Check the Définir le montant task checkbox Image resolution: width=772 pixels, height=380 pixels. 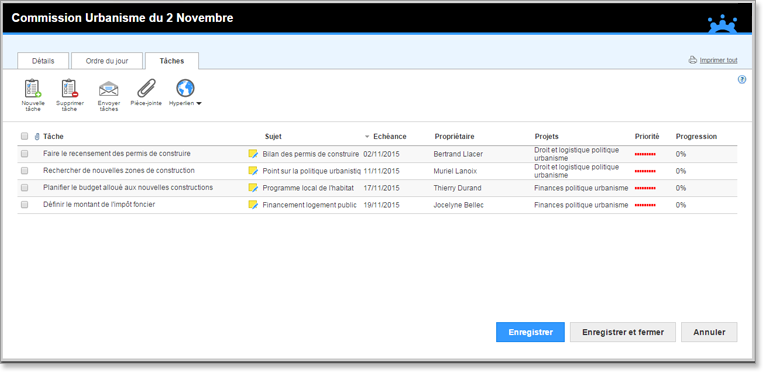[x=25, y=205]
